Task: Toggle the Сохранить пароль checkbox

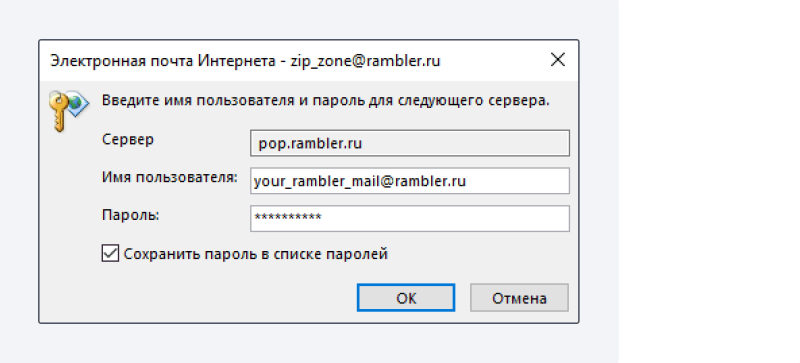Action: tap(110, 254)
